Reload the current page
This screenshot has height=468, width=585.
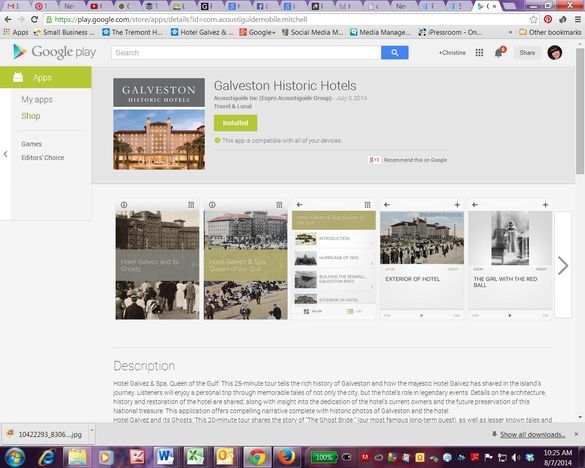point(34,19)
